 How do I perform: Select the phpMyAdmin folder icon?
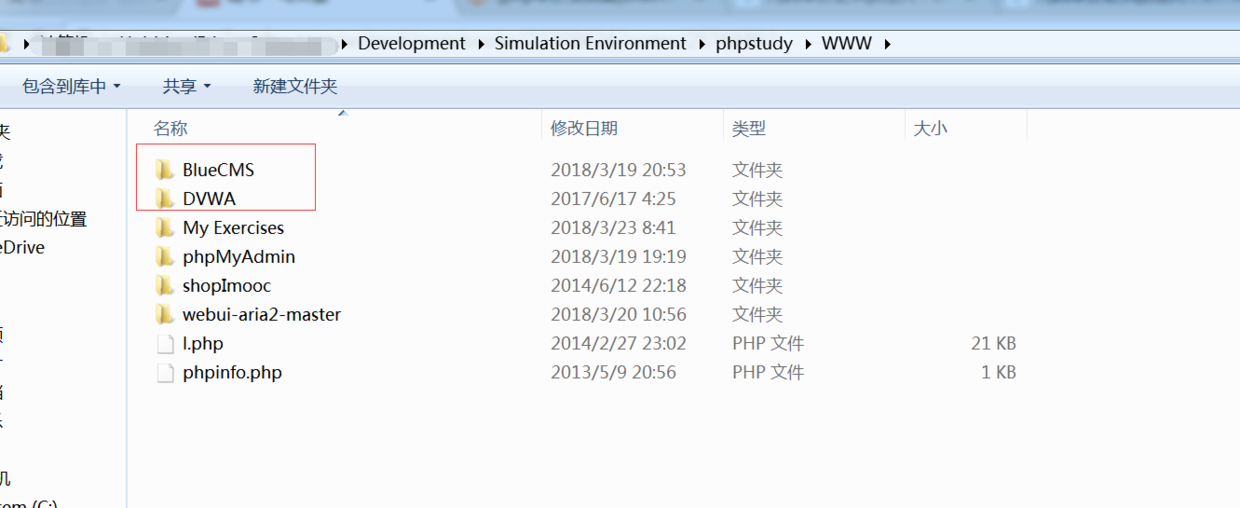(x=165, y=257)
